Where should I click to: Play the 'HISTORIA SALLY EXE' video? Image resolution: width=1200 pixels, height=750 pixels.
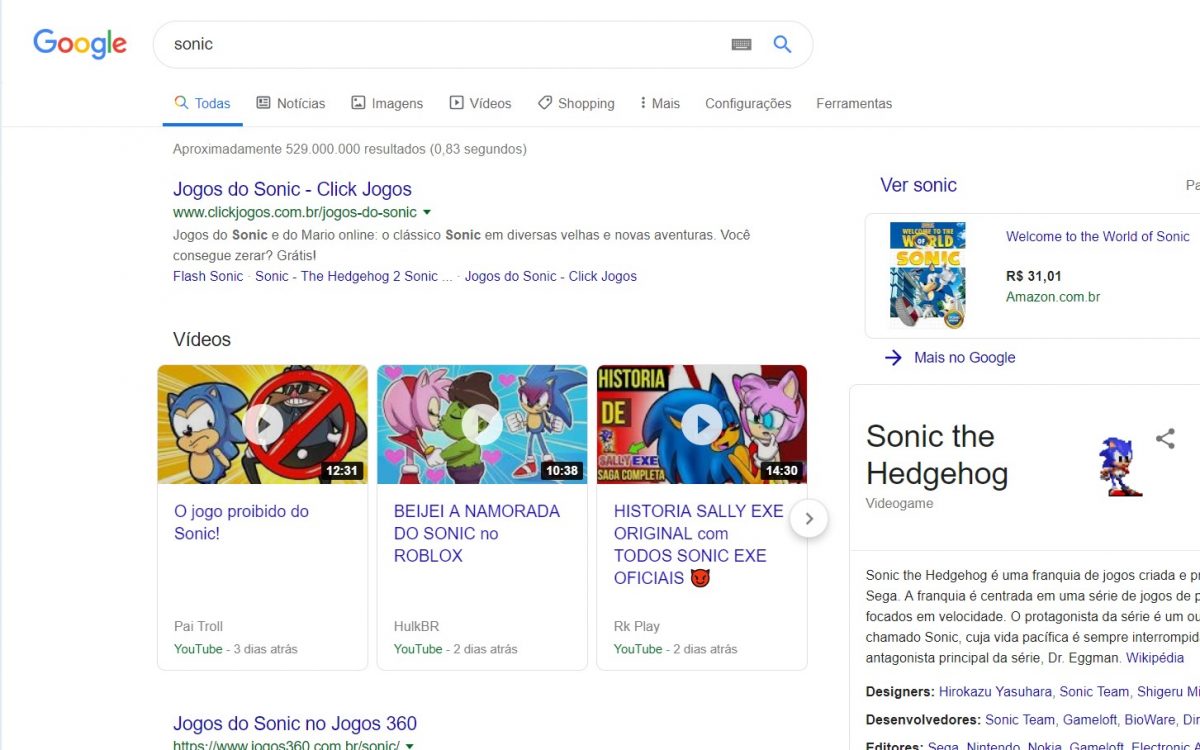pos(702,425)
